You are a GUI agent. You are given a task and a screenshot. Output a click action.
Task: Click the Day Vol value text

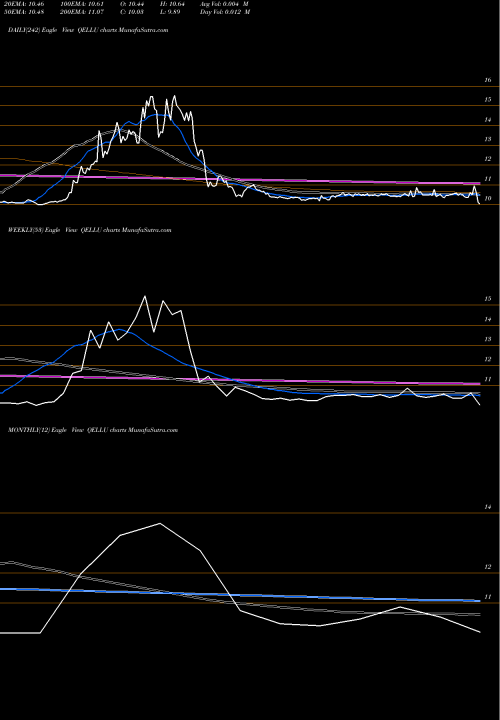pyautogui.click(x=225, y=12)
